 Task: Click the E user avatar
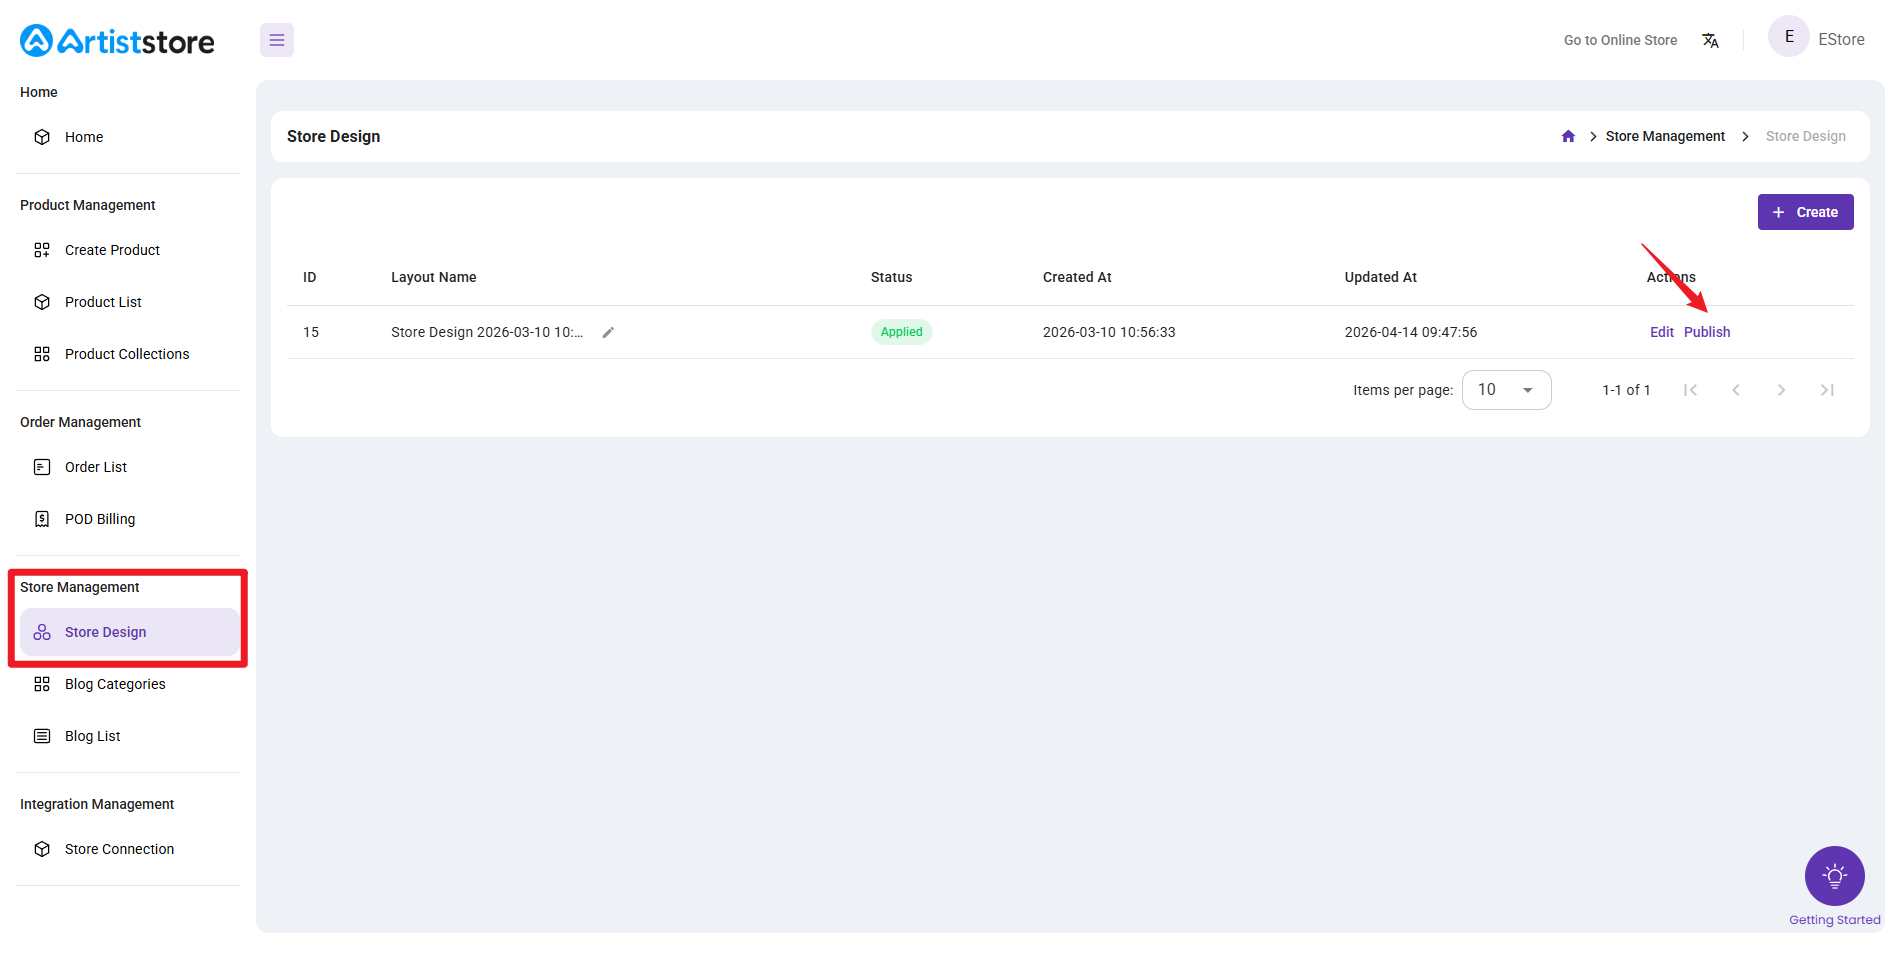tap(1789, 36)
